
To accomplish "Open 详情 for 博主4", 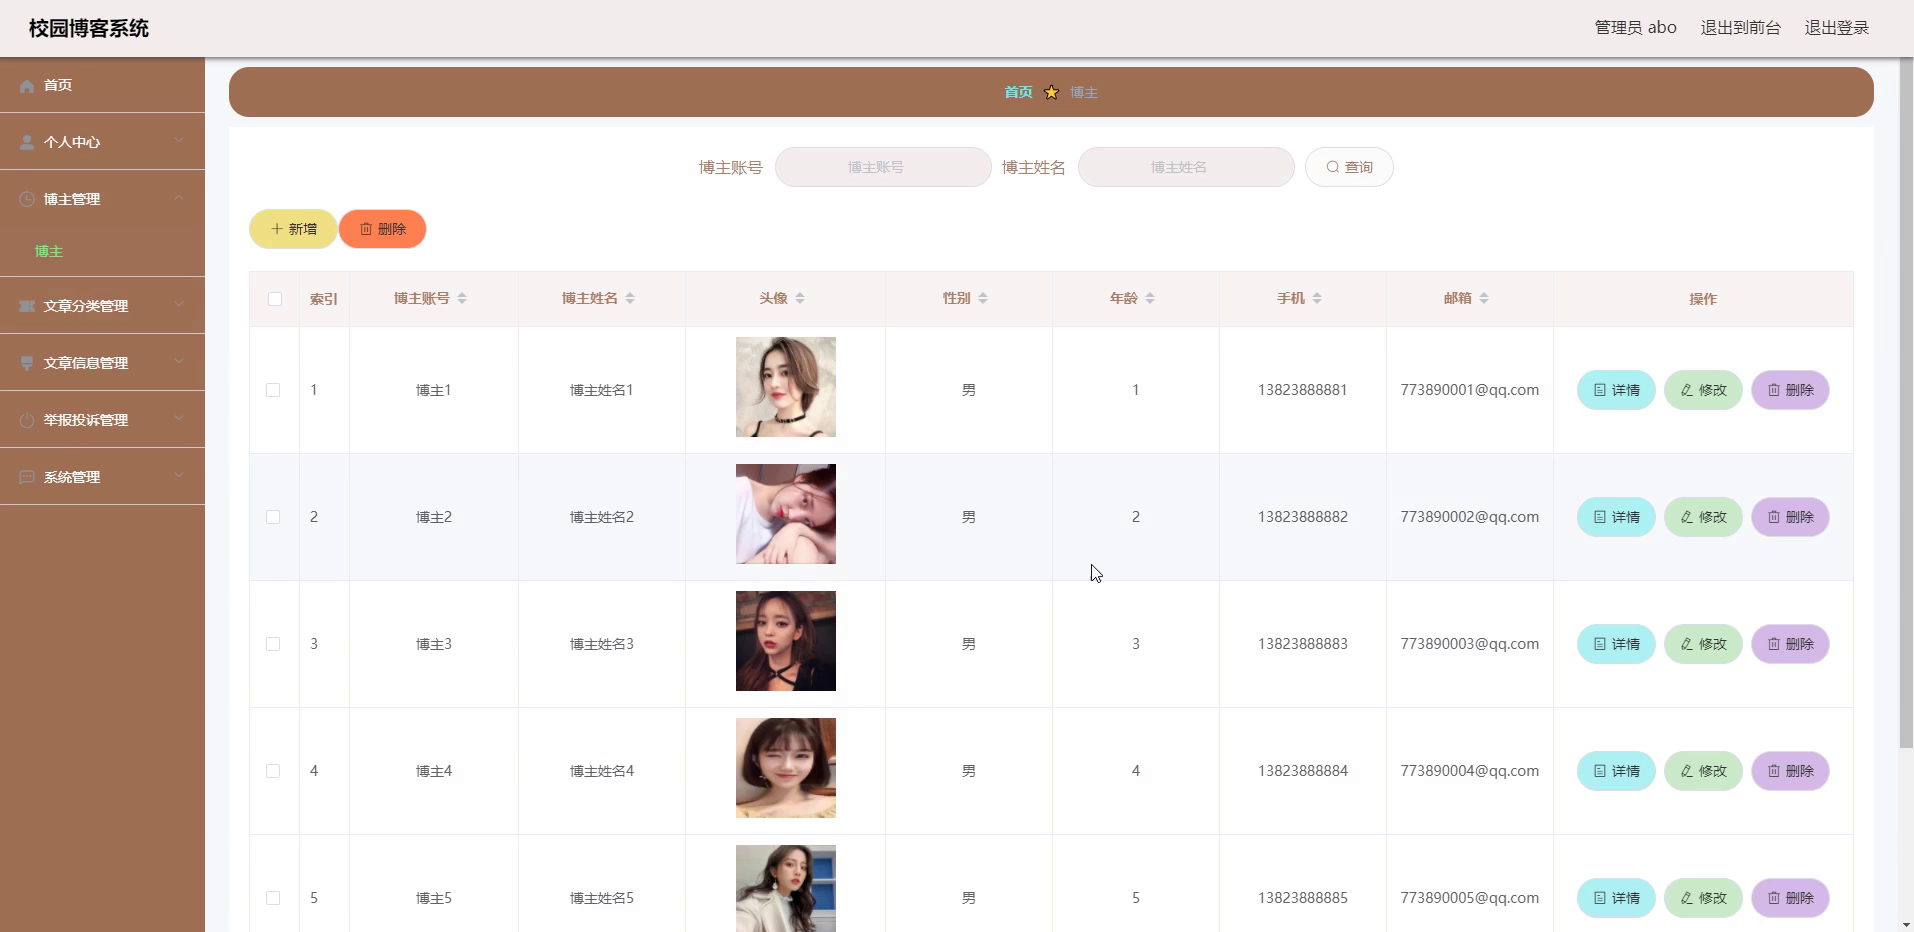I will 1616,771.
